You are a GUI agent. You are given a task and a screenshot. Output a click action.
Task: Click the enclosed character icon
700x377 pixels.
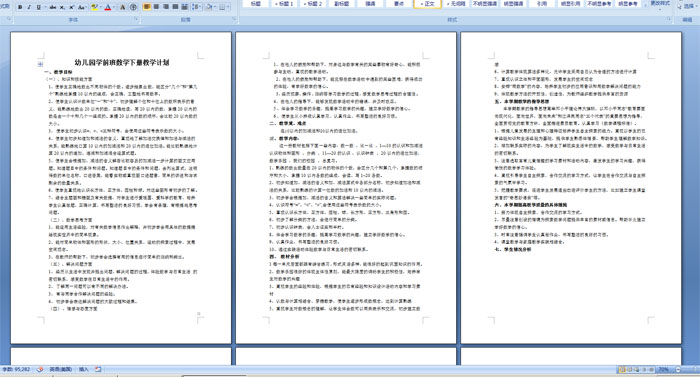133,7
